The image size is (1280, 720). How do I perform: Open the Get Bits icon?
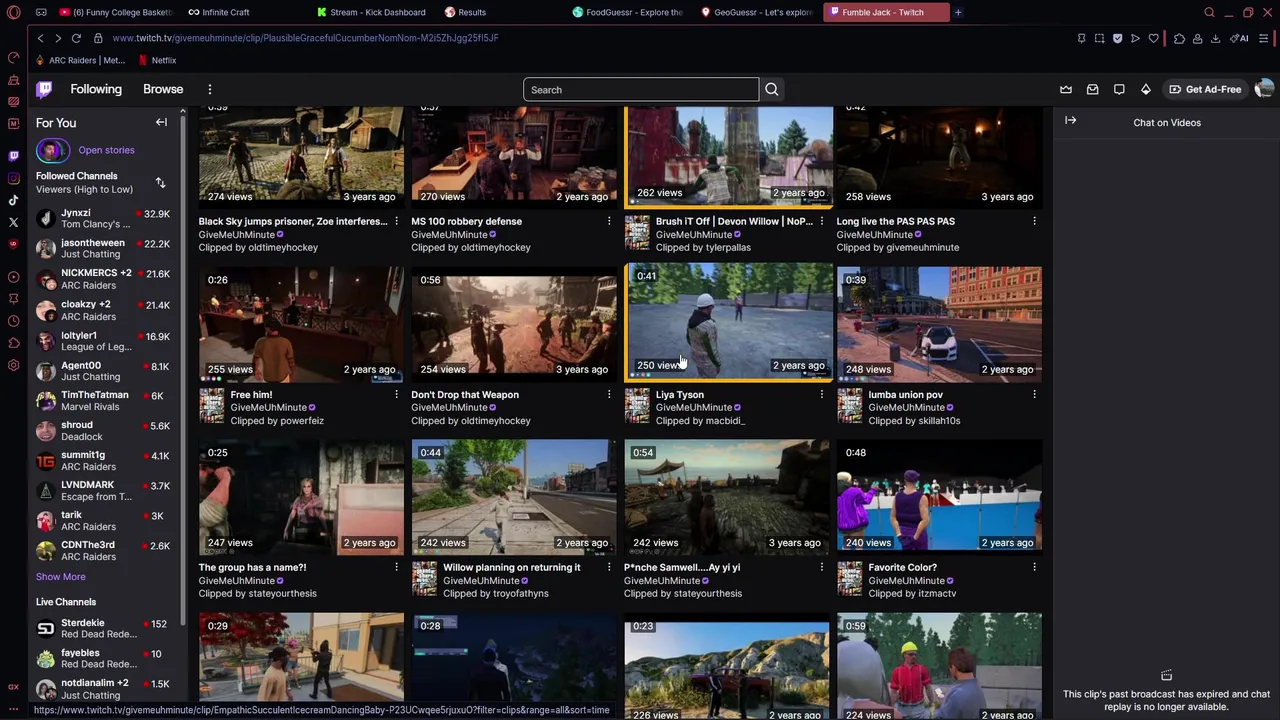tap(1146, 90)
